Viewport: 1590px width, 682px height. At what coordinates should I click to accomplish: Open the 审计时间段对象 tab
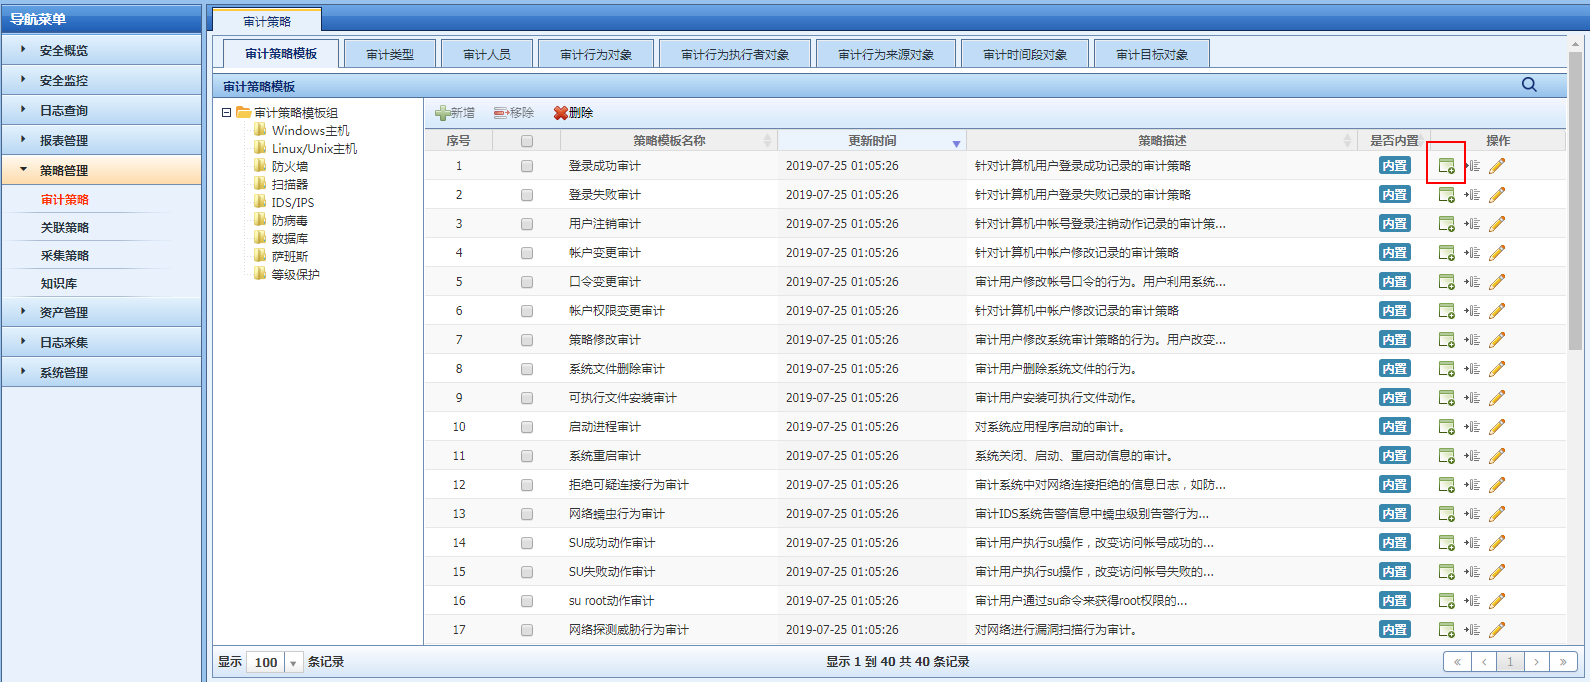click(x=1025, y=54)
